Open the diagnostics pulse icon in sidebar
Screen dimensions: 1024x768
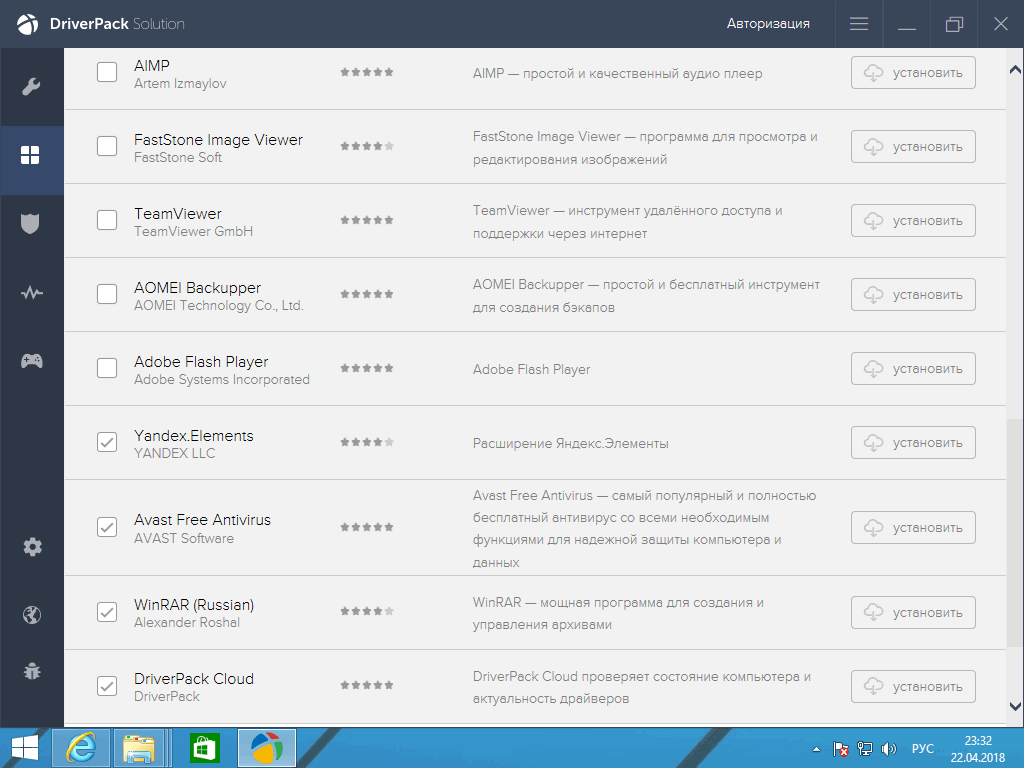pyautogui.click(x=31, y=293)
